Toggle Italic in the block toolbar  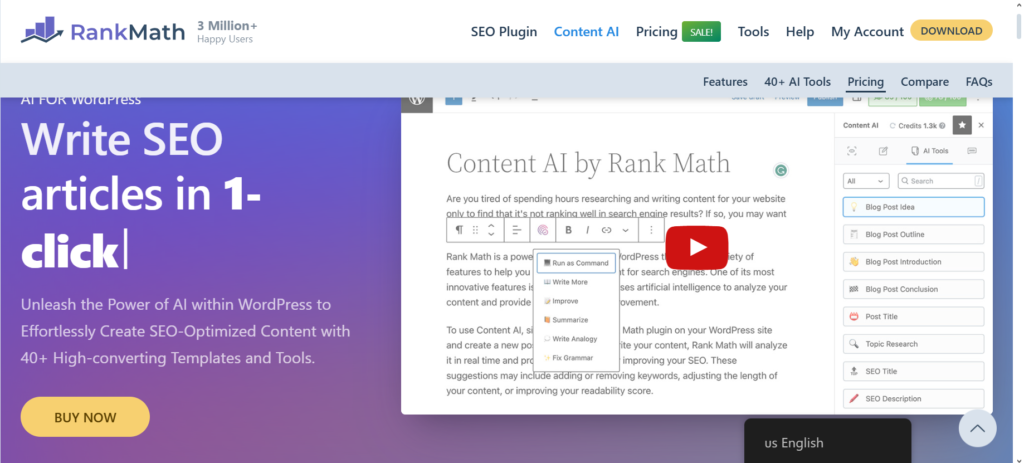coord(587,230)
